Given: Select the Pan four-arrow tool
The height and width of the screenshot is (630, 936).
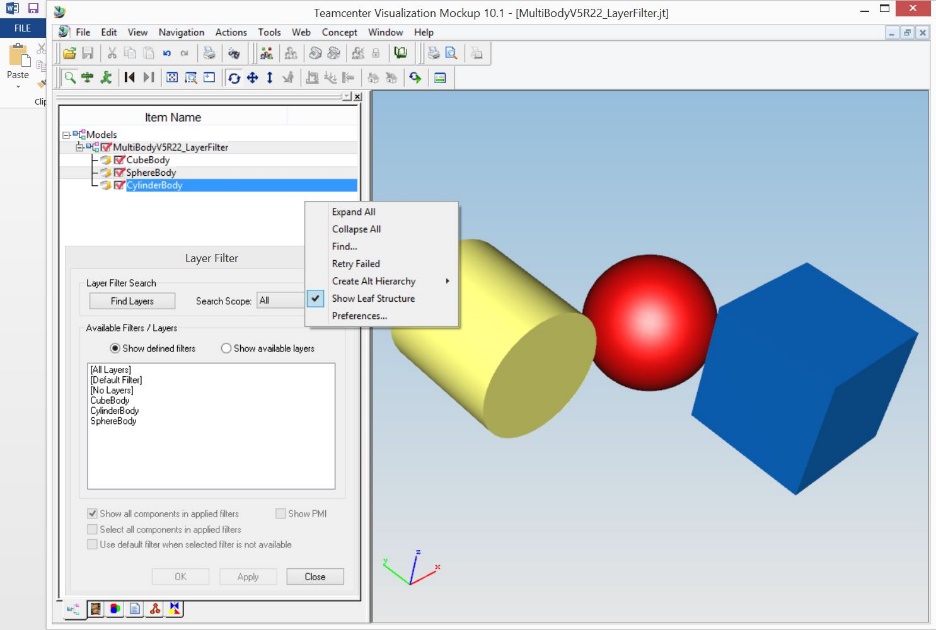Looking at the screenshot, I should 253,78.
